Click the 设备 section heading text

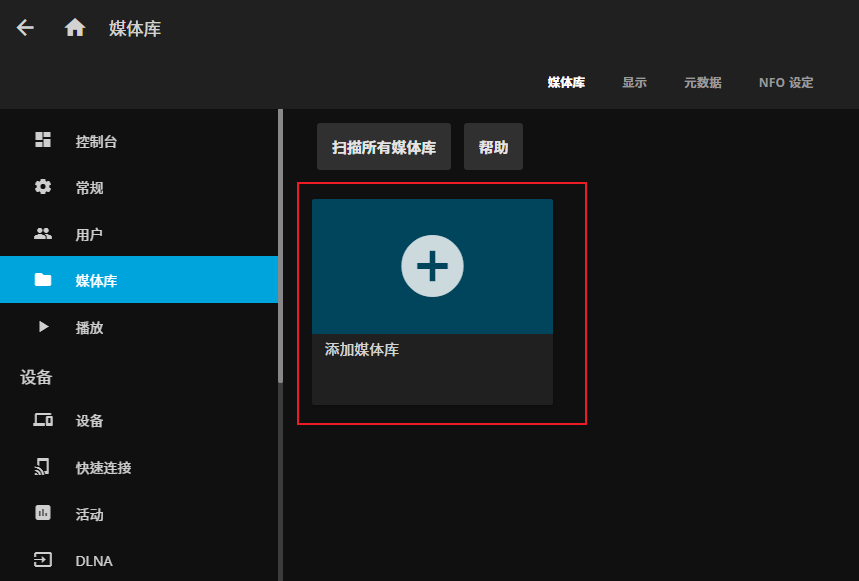tap(36, 377)
